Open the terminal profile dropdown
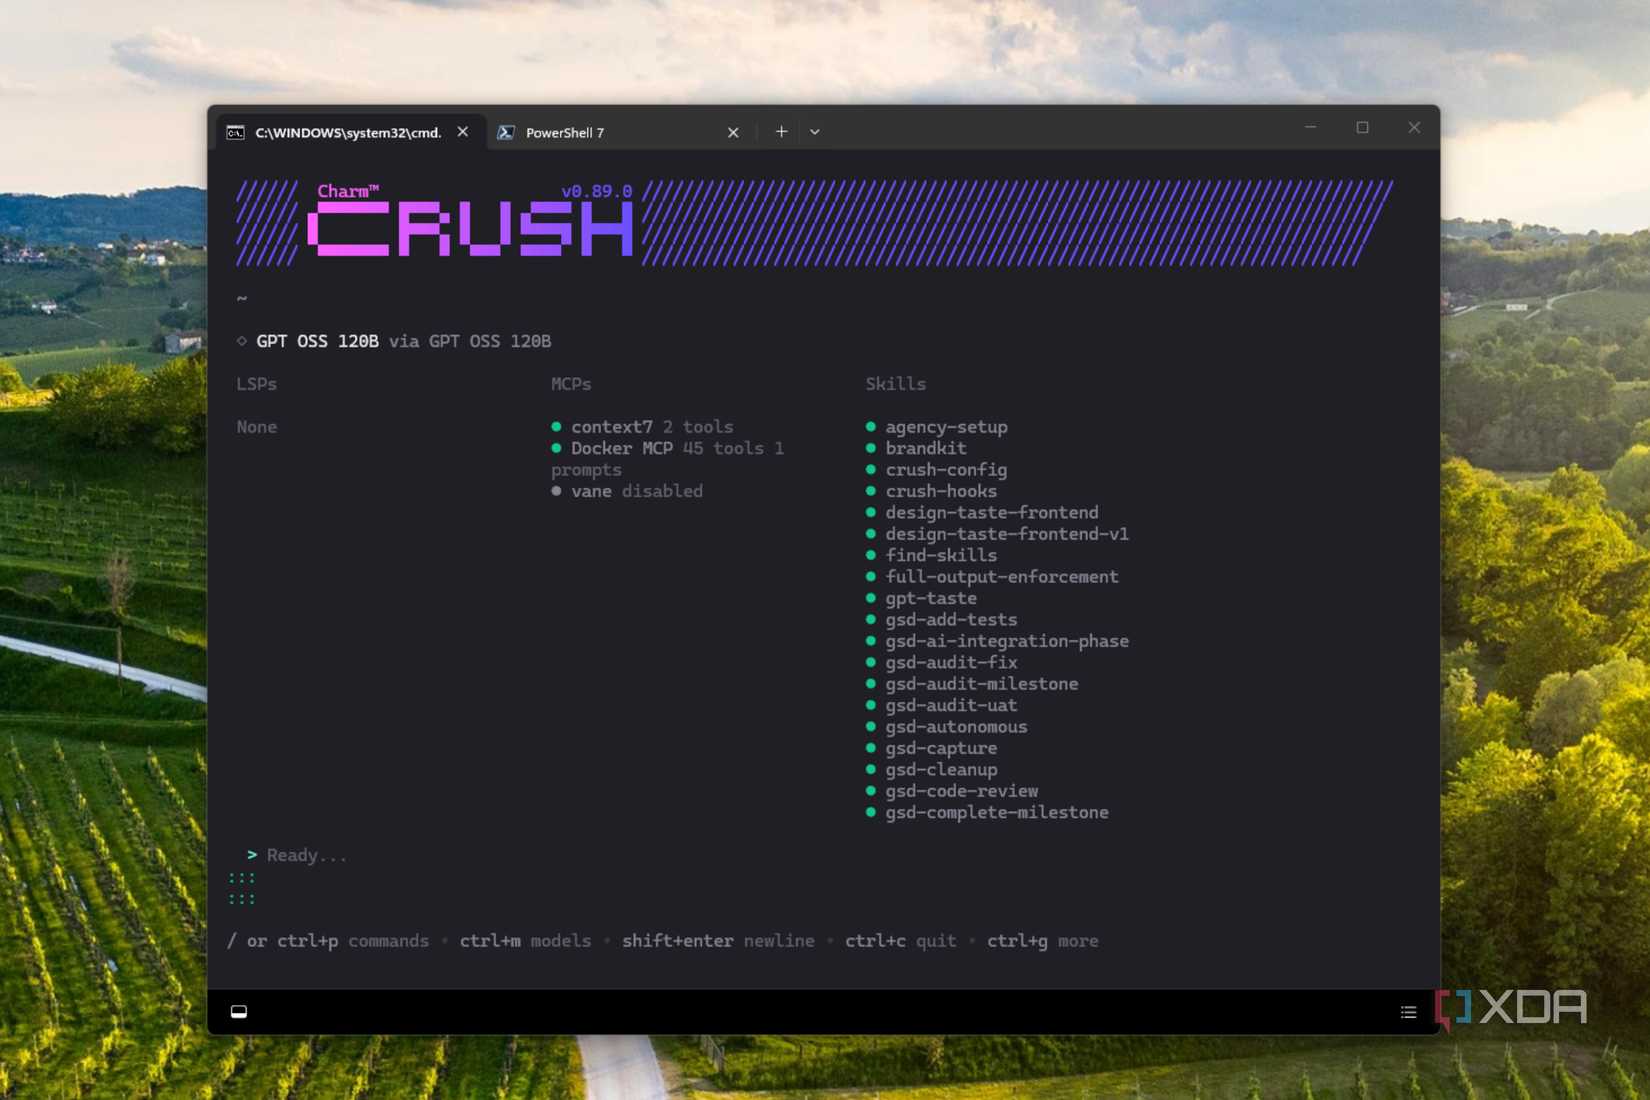 (815, 132)
